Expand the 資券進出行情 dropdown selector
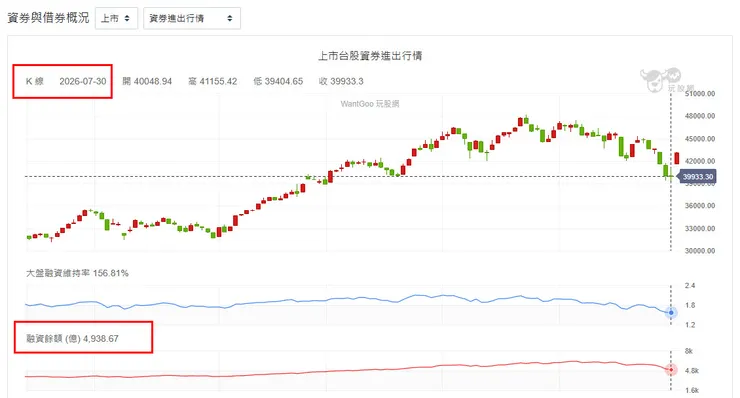Screen dimensions: 740x398 pyautogui.click(x=192, y=18)
